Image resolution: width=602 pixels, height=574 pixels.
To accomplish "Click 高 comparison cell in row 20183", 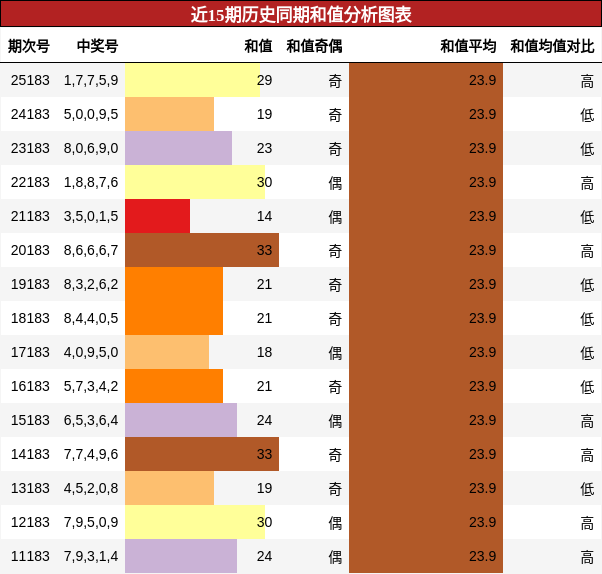I will point(587,251).
